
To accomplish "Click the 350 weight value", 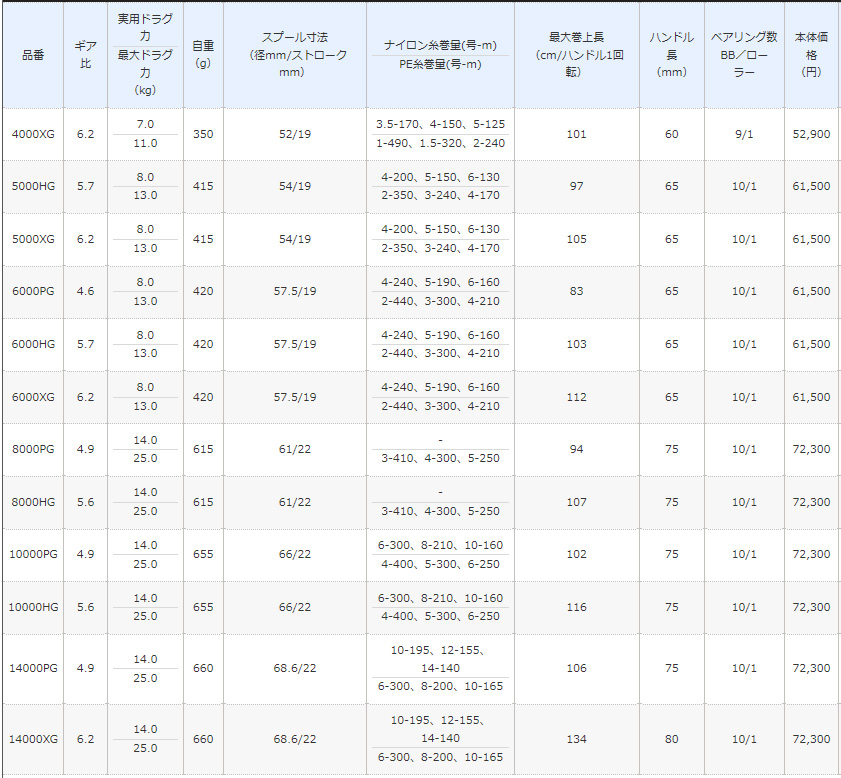I will [x=203, y=134].
